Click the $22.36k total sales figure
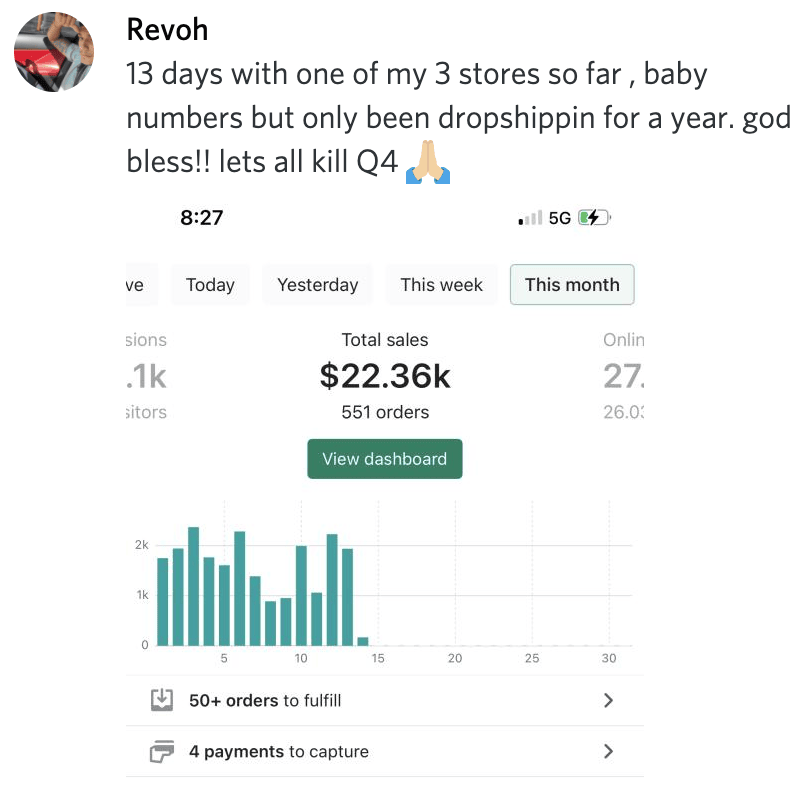The image size is (807, 791). tap(385, 376)
